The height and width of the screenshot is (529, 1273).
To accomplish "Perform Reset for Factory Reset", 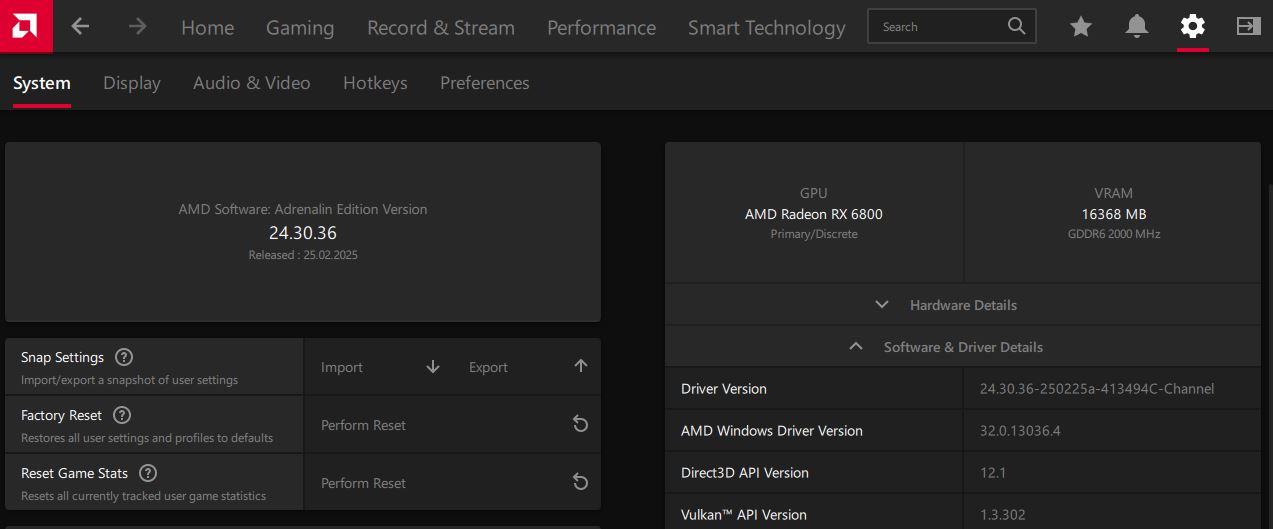I will (x=452, y=425).
